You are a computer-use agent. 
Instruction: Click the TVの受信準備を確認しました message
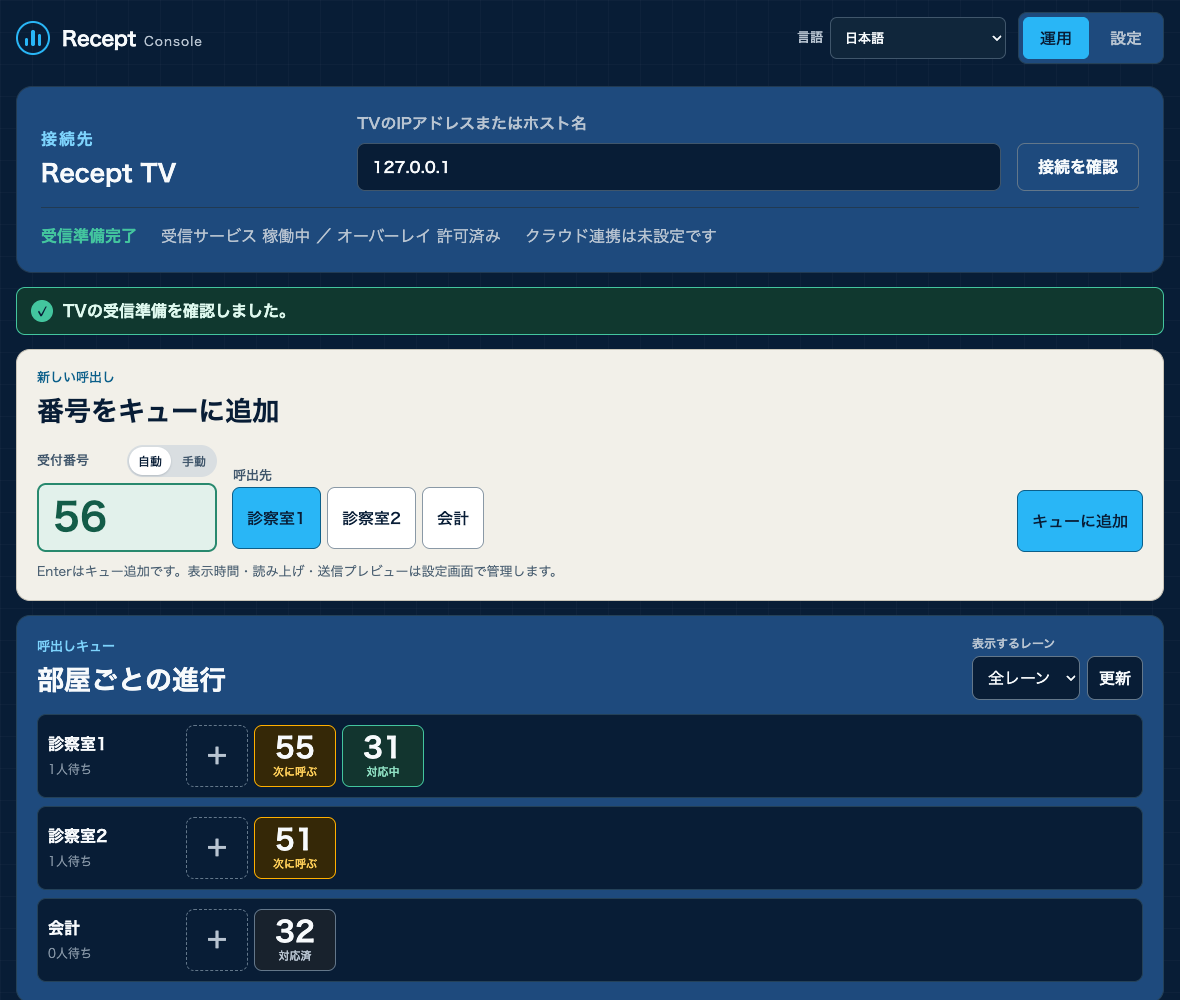(178, 311)
